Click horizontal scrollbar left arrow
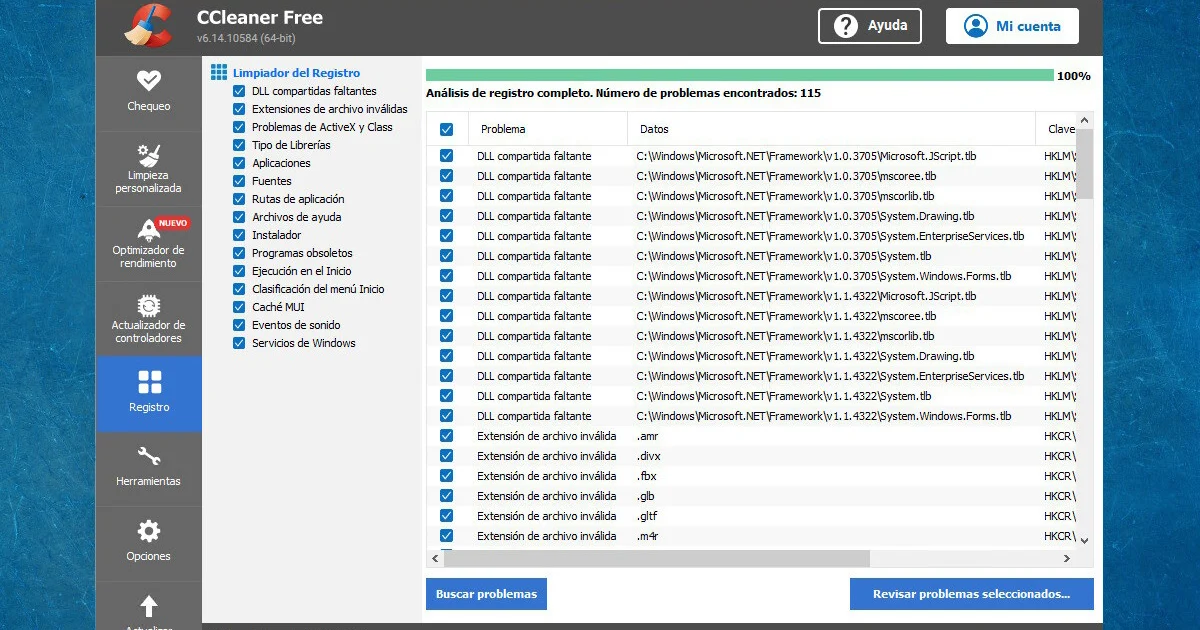This screenshot has width=1200, height=630. click(435, 558)
